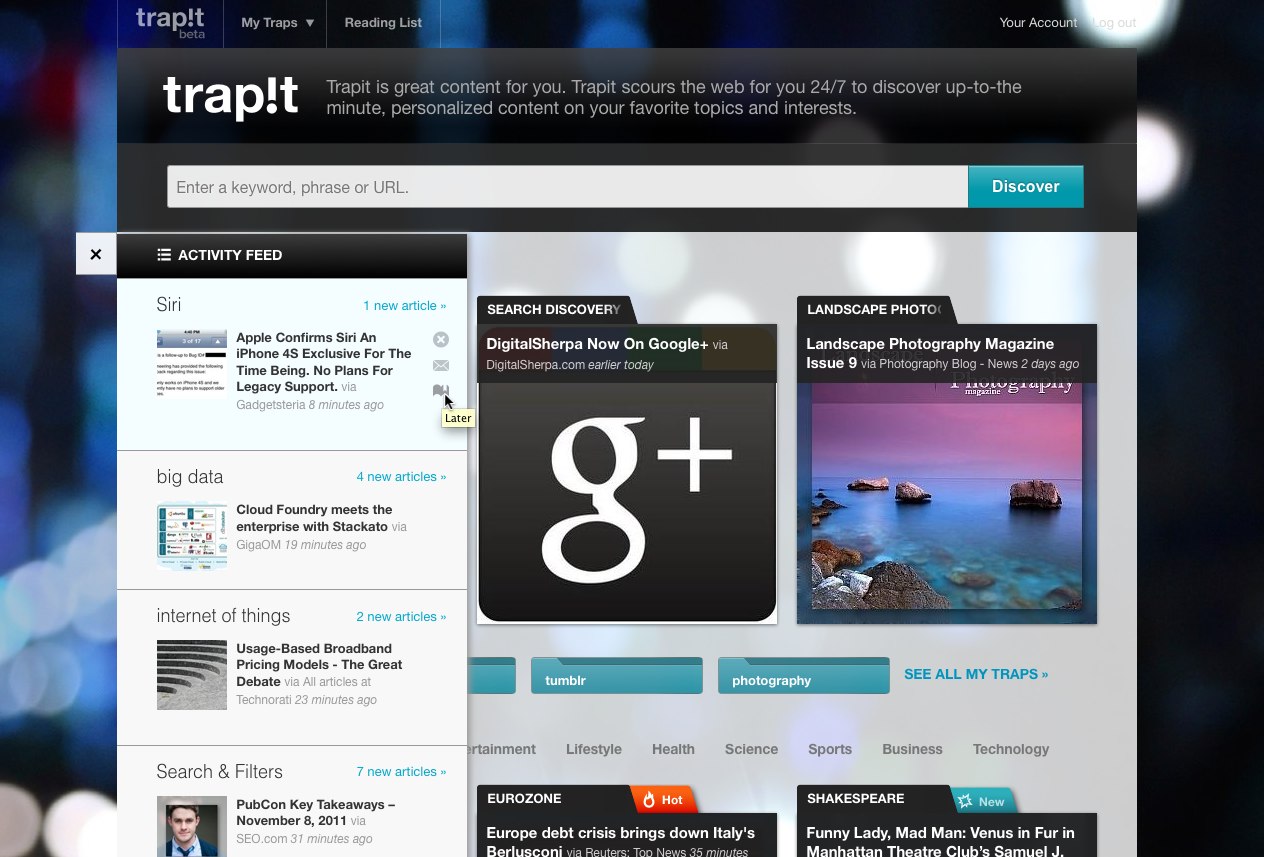Open the My Traps dropdown menu
1264x857 pixels.
click(x=277, y=22)
